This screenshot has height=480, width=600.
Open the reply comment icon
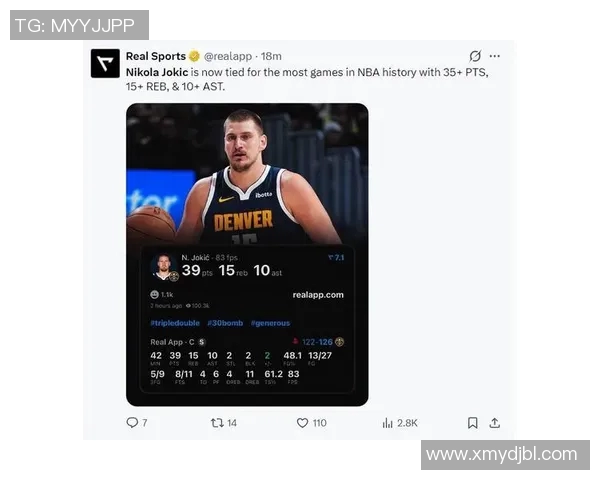click(x=132, y=423)
